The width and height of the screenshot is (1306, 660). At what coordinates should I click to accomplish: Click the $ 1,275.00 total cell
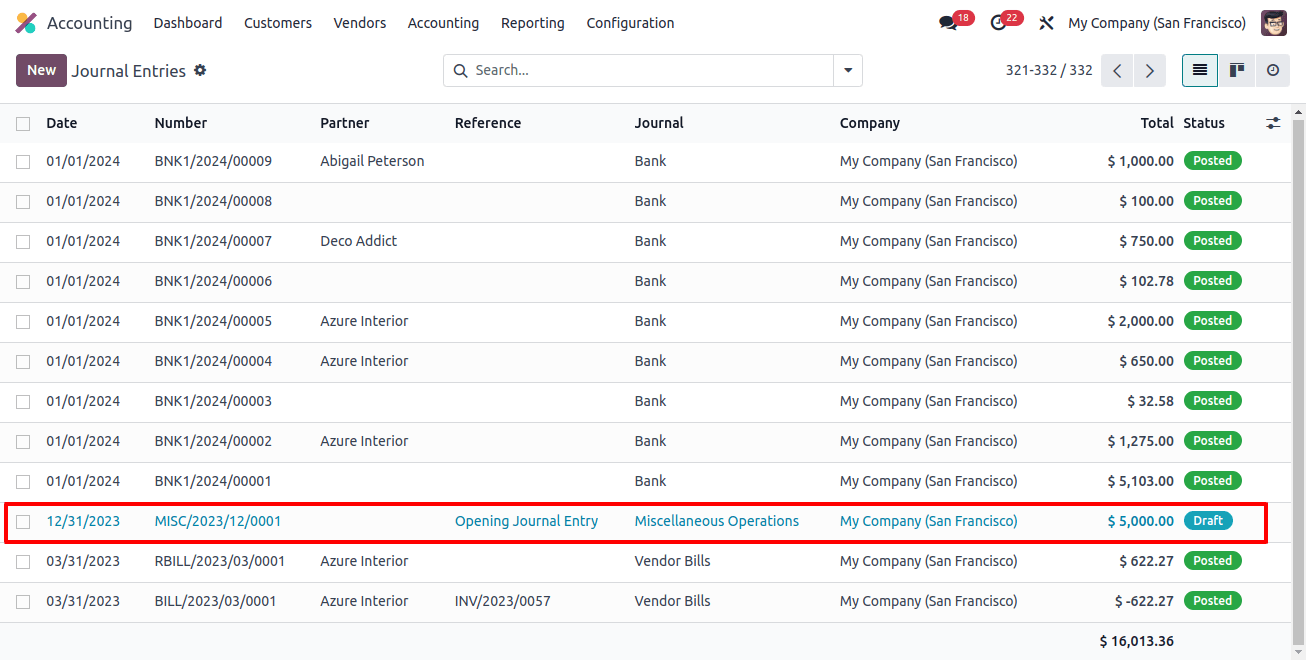1141,441
